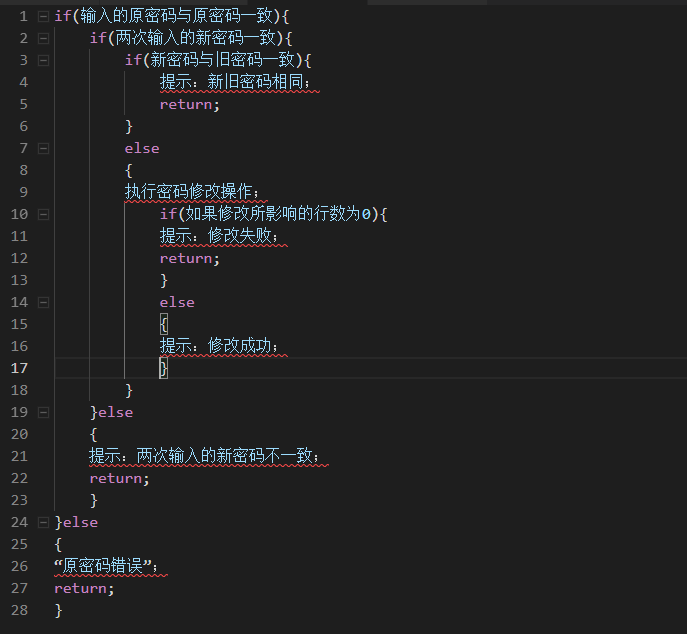This screenshot has height=634, width=687.
Task: Click closing brace on line 6
Action: point(129,127)
